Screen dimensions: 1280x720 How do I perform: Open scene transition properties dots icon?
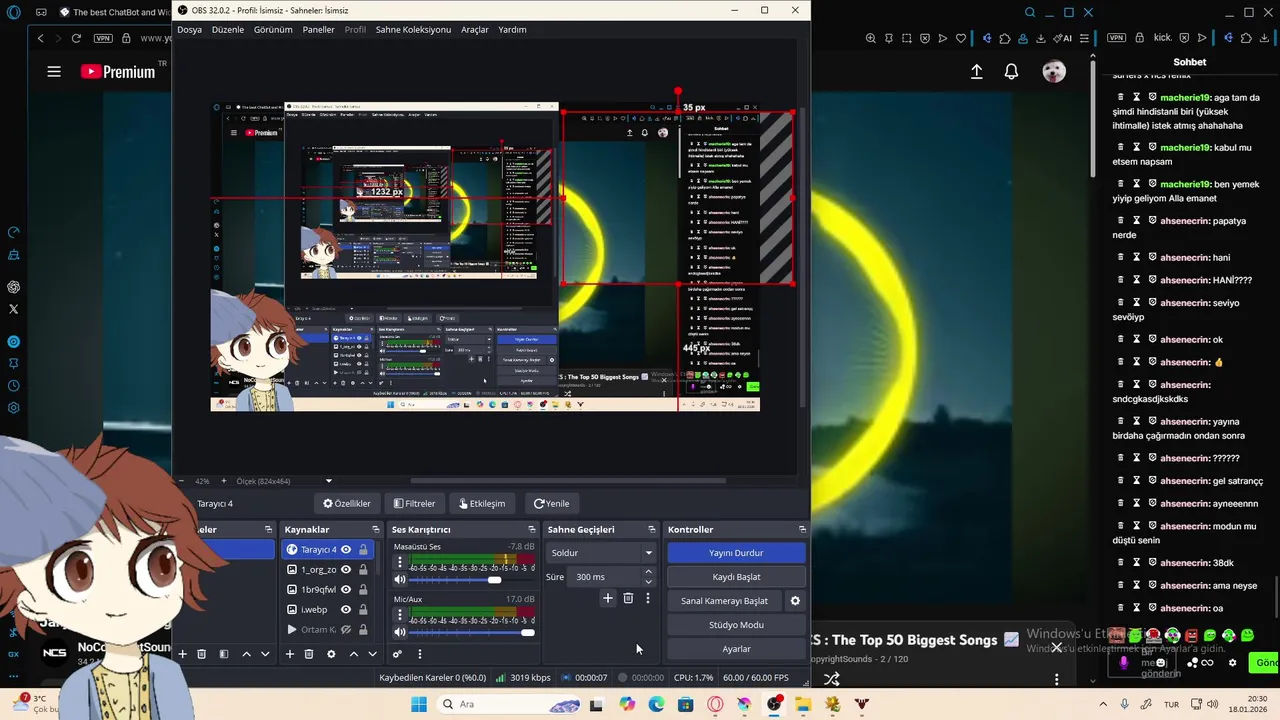pos(648,598)
